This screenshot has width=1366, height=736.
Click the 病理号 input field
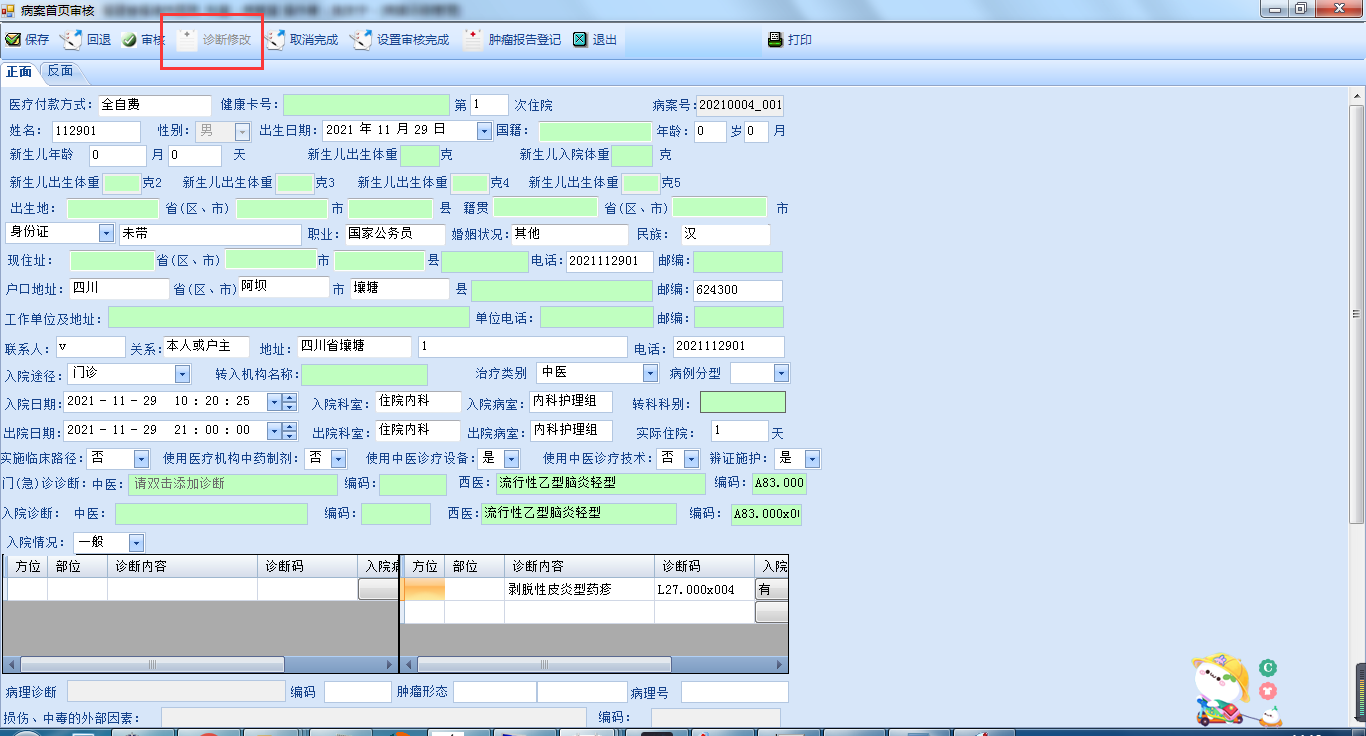tap(735, 692)
